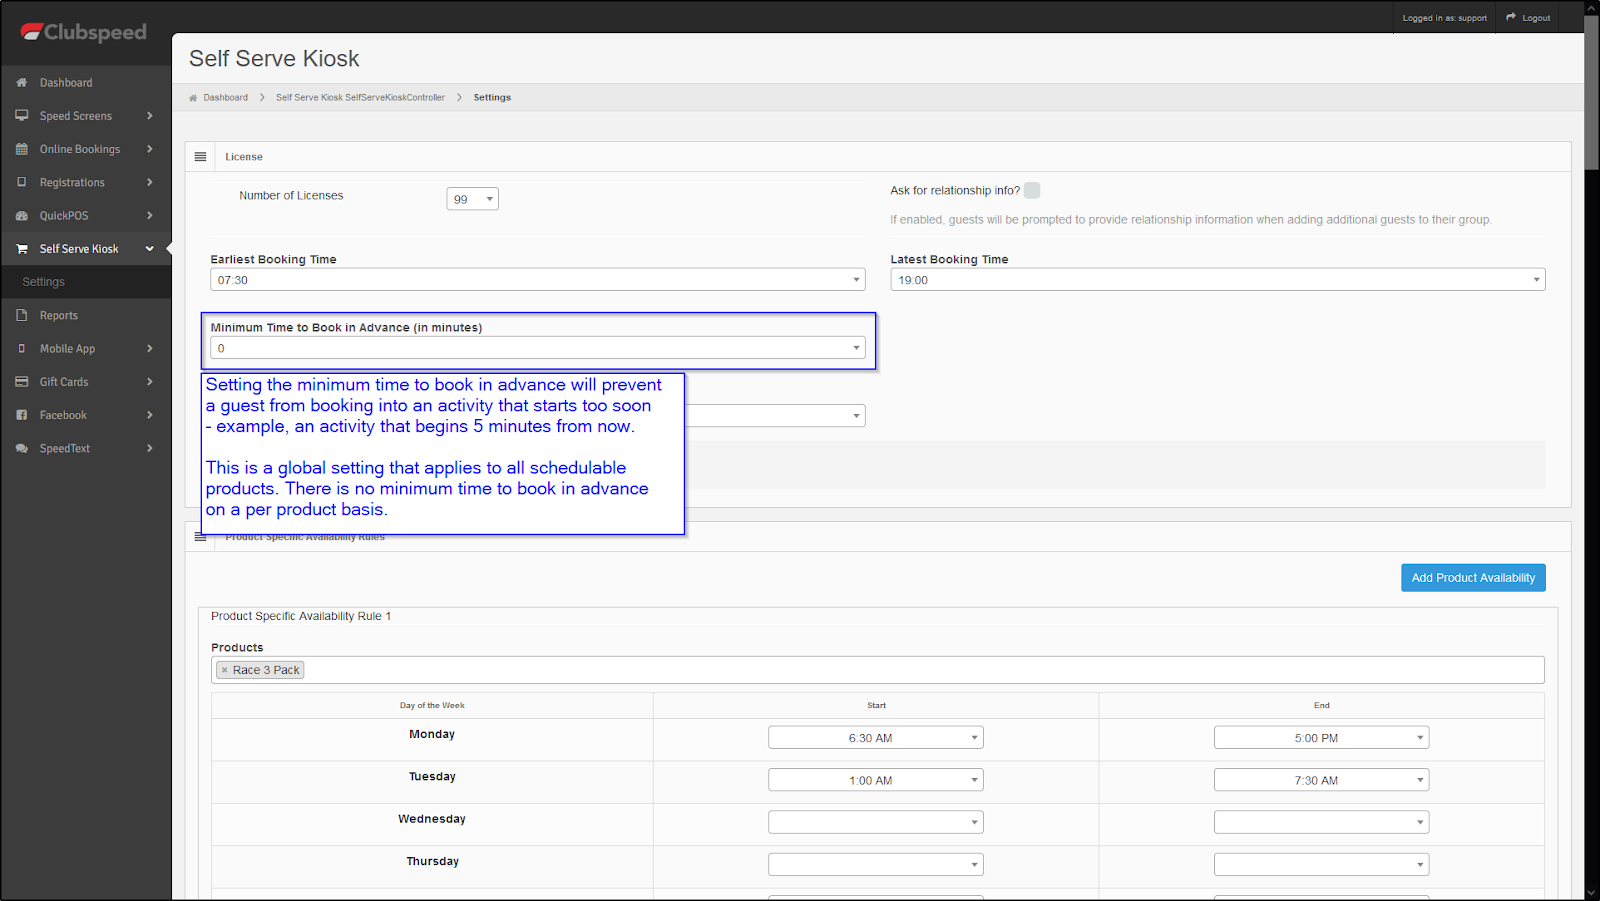Click Logged in as: support text
The width and height of the screenshot is (1600, 901).
1444,18
